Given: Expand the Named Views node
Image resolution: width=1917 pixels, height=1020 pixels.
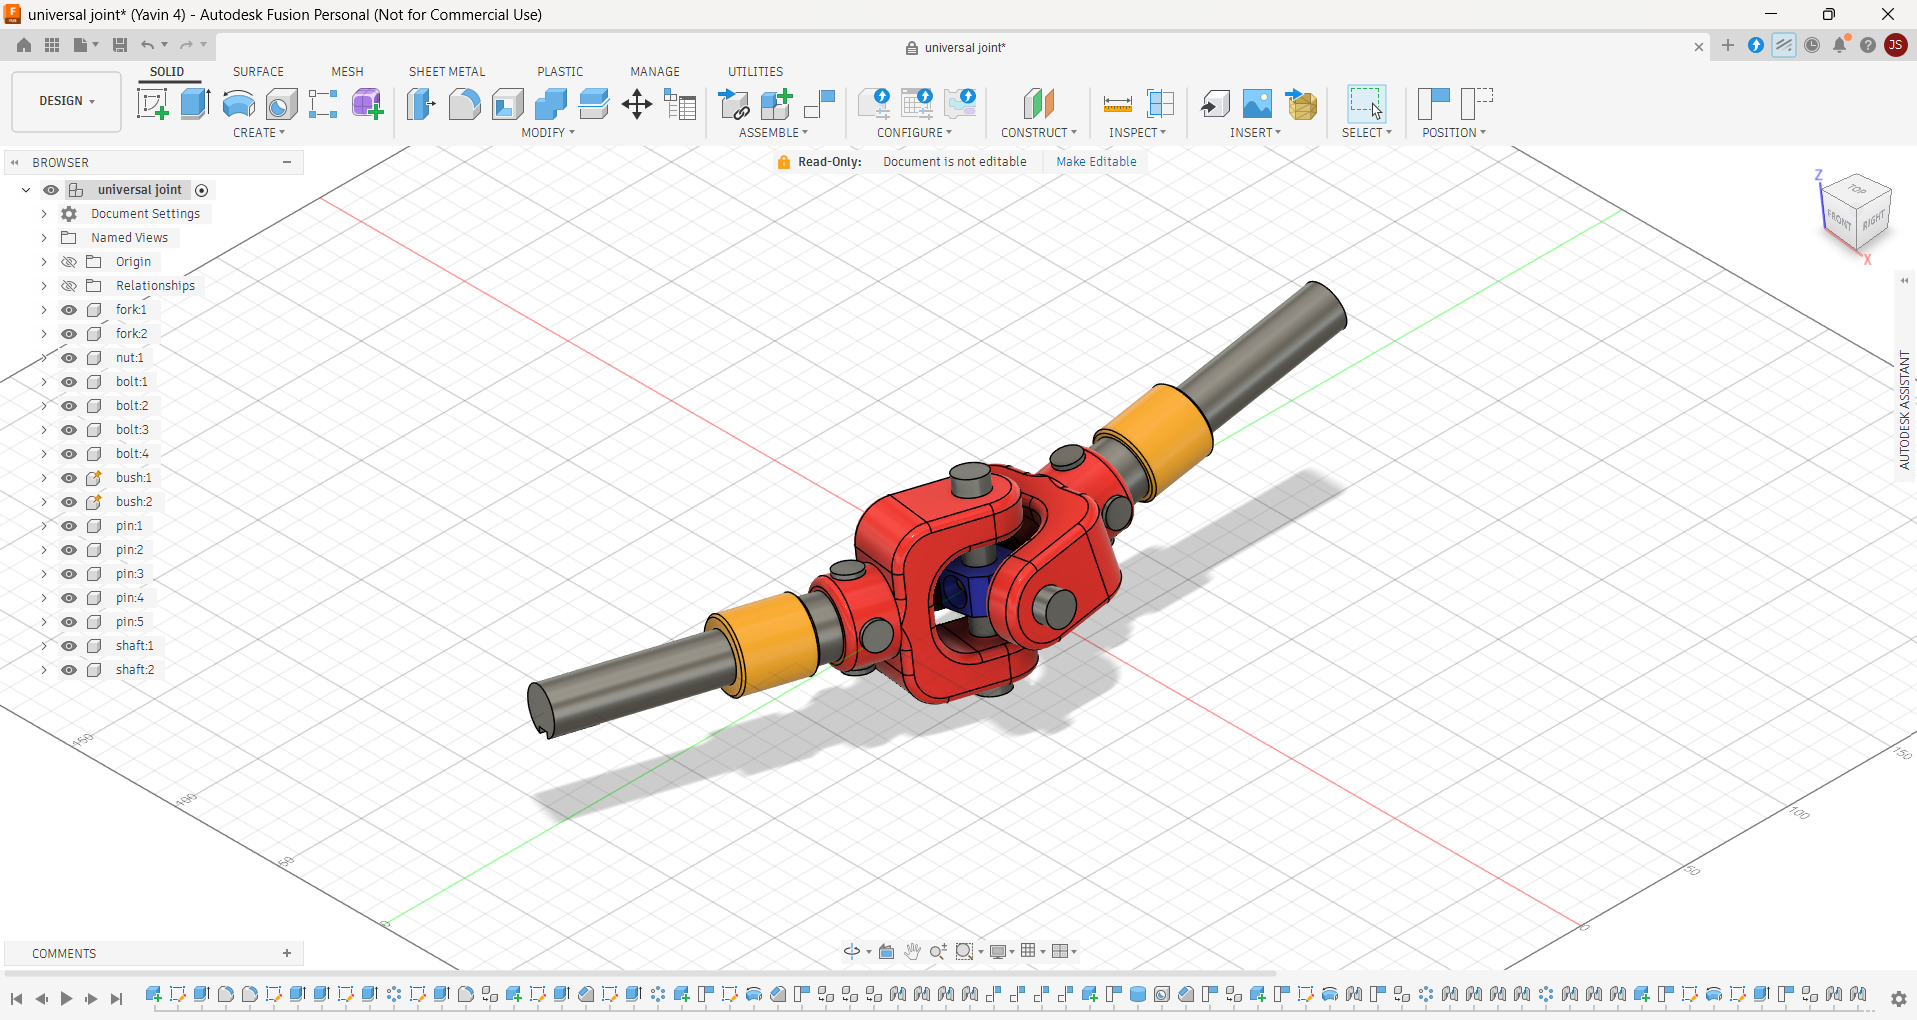Looking at the screenshot, I should [x=44, y=238].
